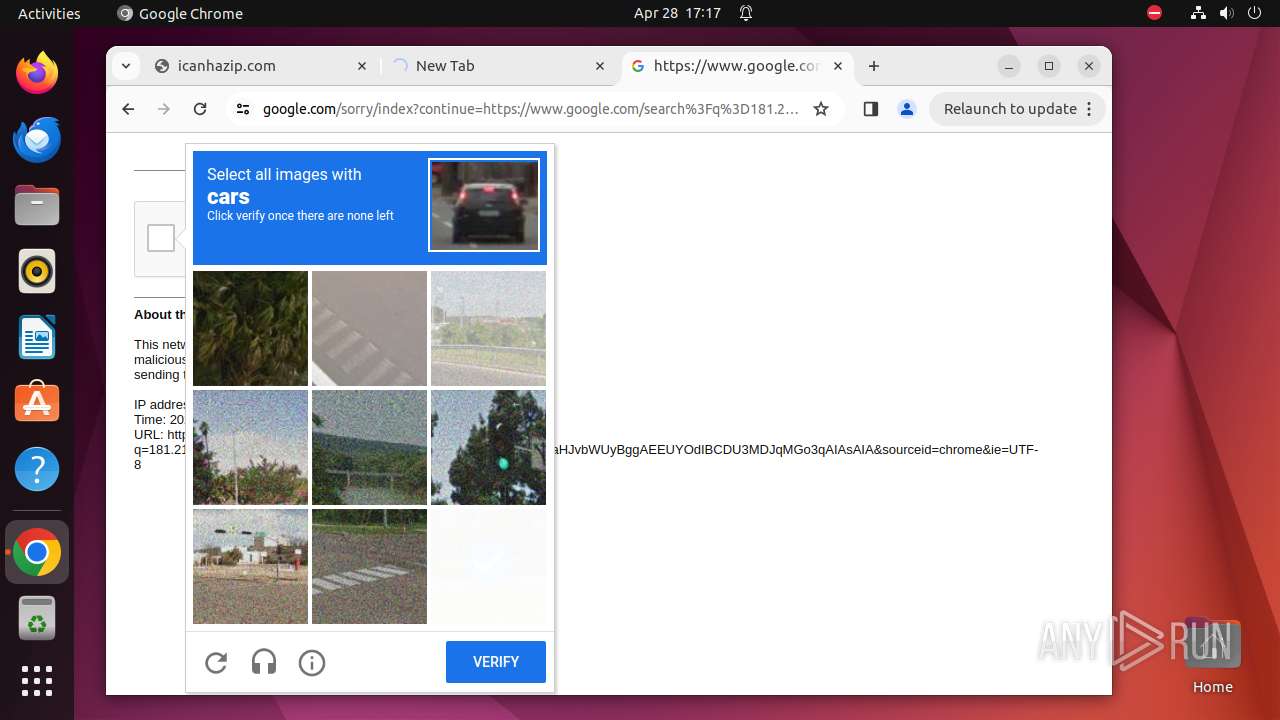Toggle the Chrome side panel
This screenshot has height=720, width=1280.
pos(870,109)
